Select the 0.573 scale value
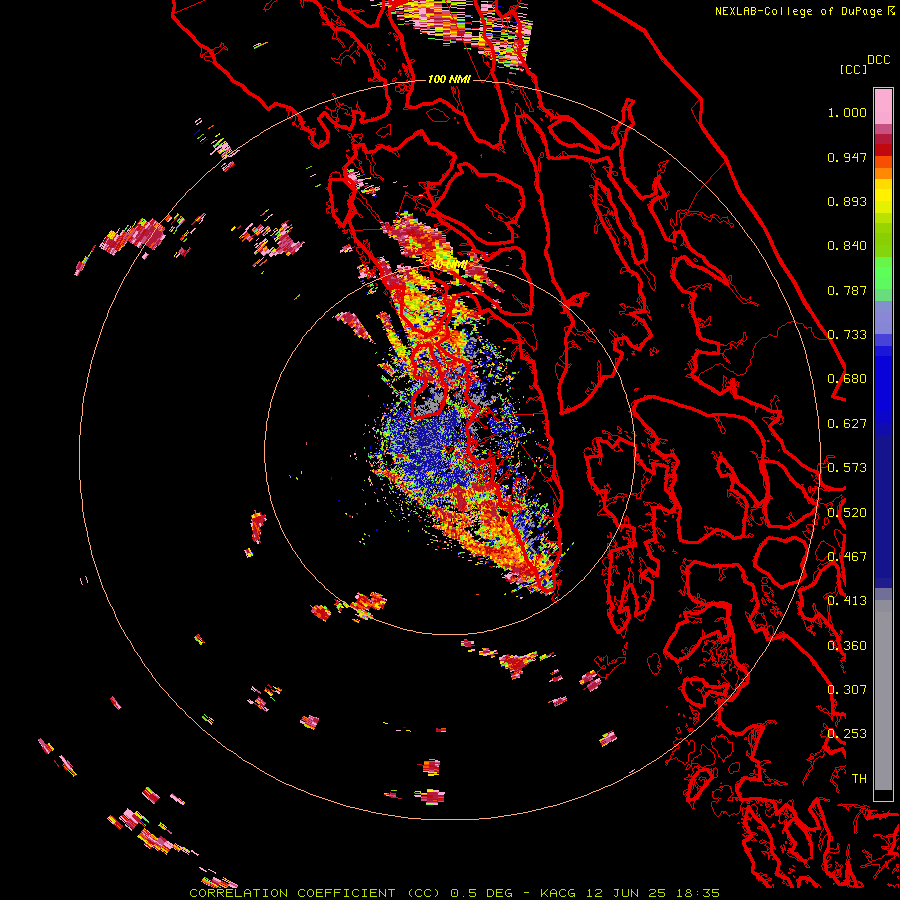 click(847, 468)
